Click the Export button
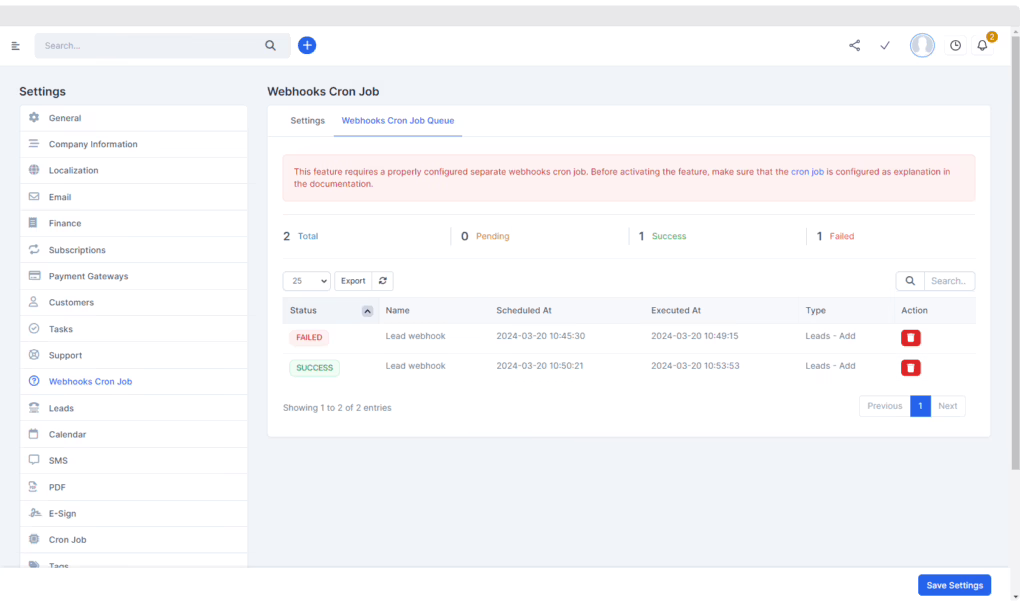 point(353,281)
